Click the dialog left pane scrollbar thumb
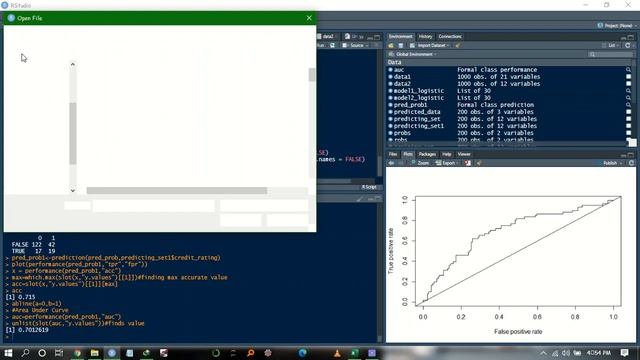 73,133
